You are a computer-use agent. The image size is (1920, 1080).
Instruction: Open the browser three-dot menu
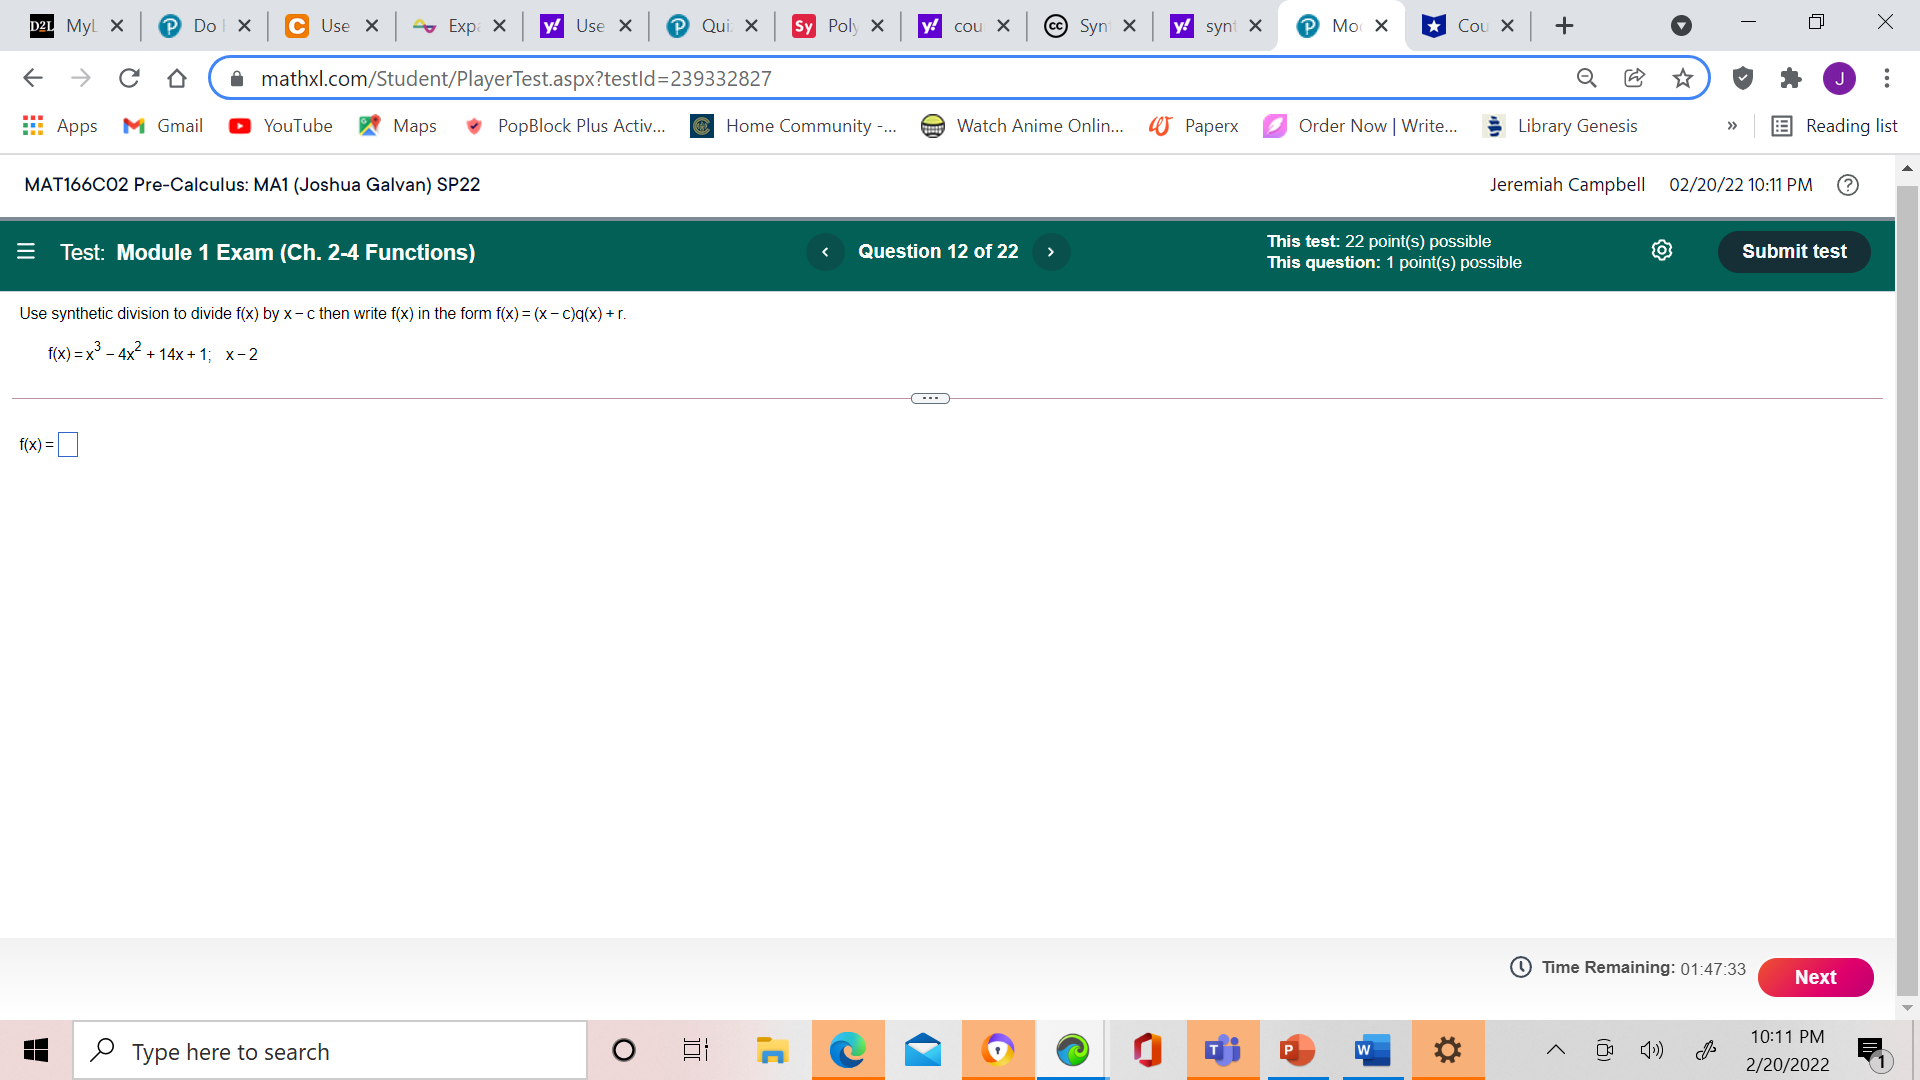(x=1887, y=78)
